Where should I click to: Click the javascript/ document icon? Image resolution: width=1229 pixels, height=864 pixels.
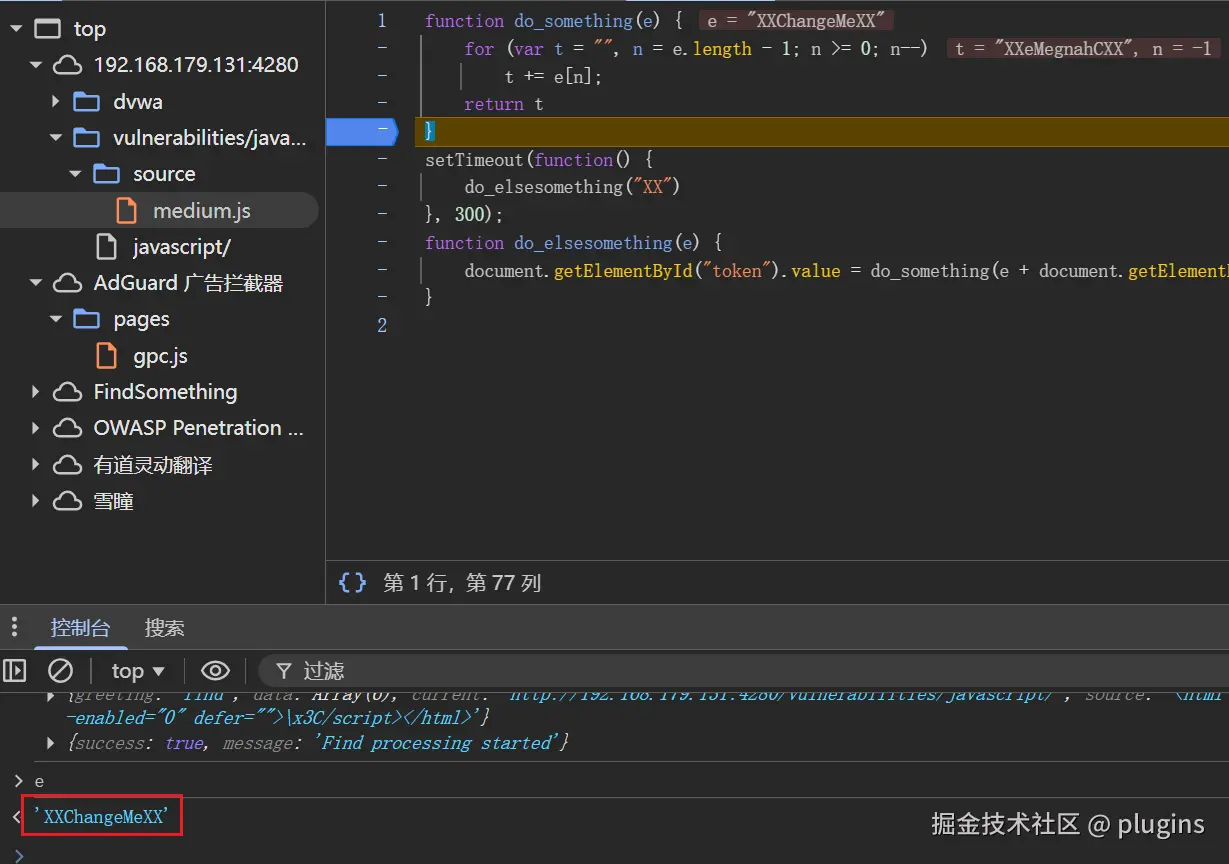point(106,246)
